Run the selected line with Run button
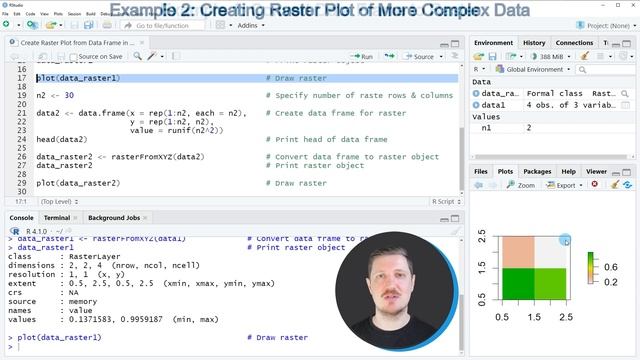Image resolution: width=640 pixels, height=360 pixels. (362, 56)
